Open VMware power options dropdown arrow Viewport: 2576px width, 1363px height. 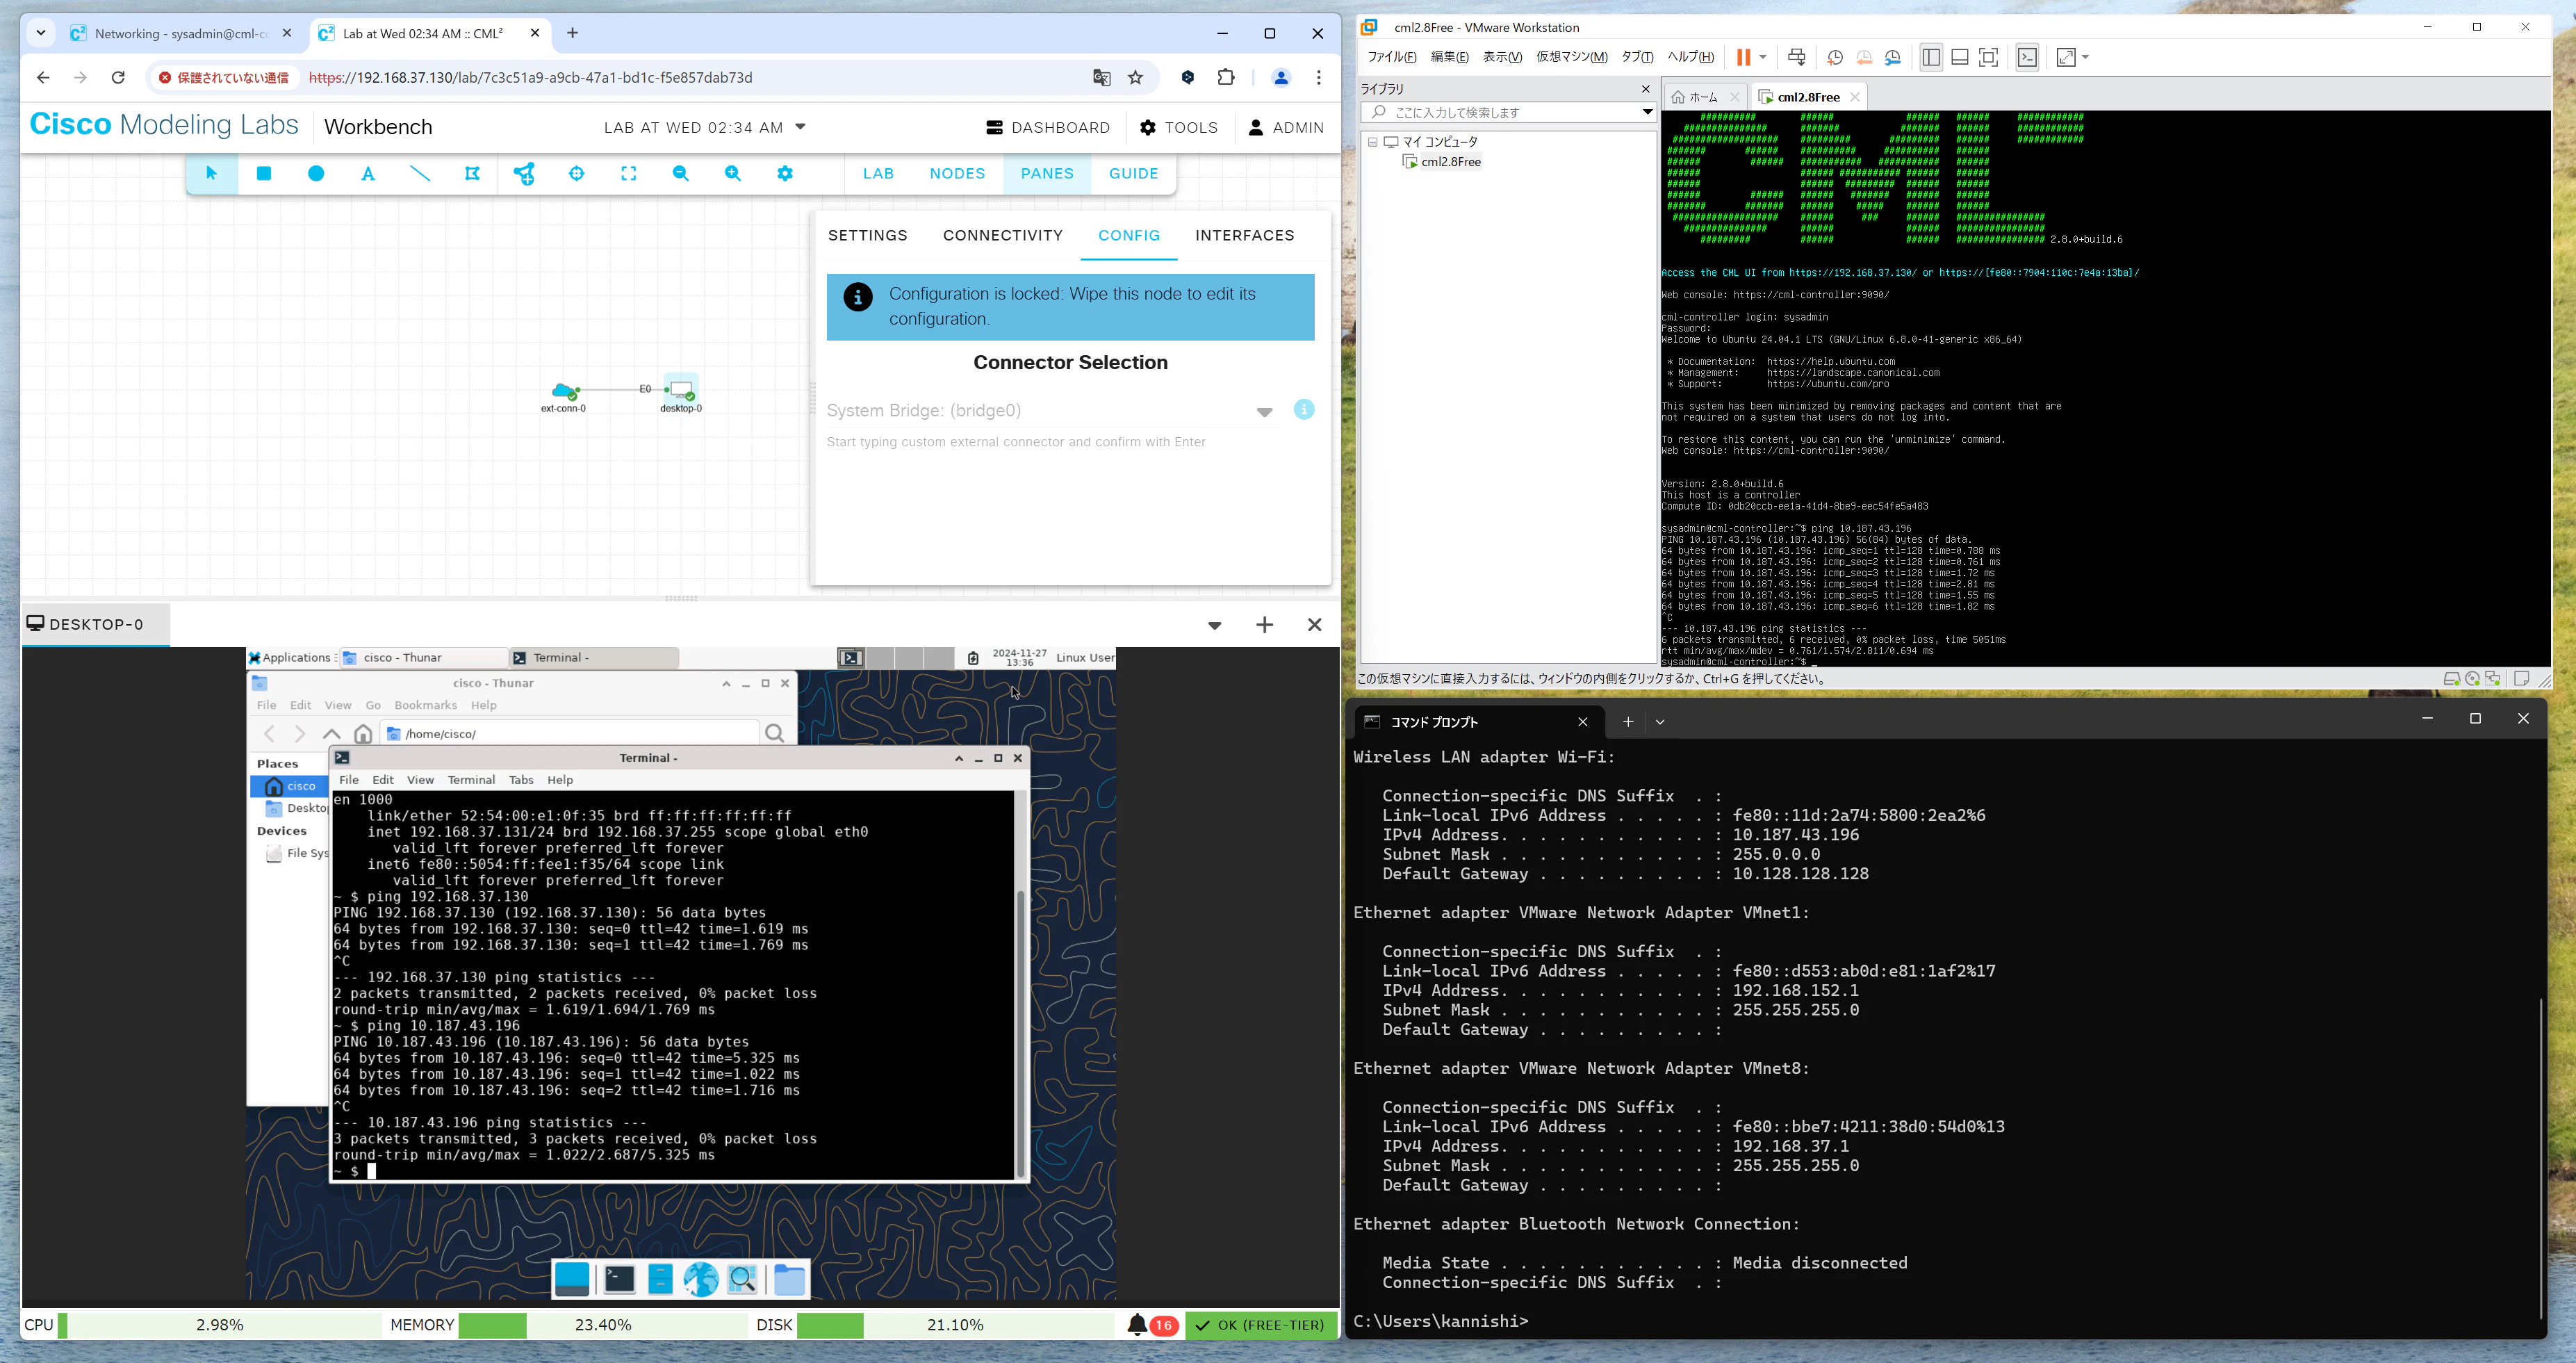click(1763, 57)
